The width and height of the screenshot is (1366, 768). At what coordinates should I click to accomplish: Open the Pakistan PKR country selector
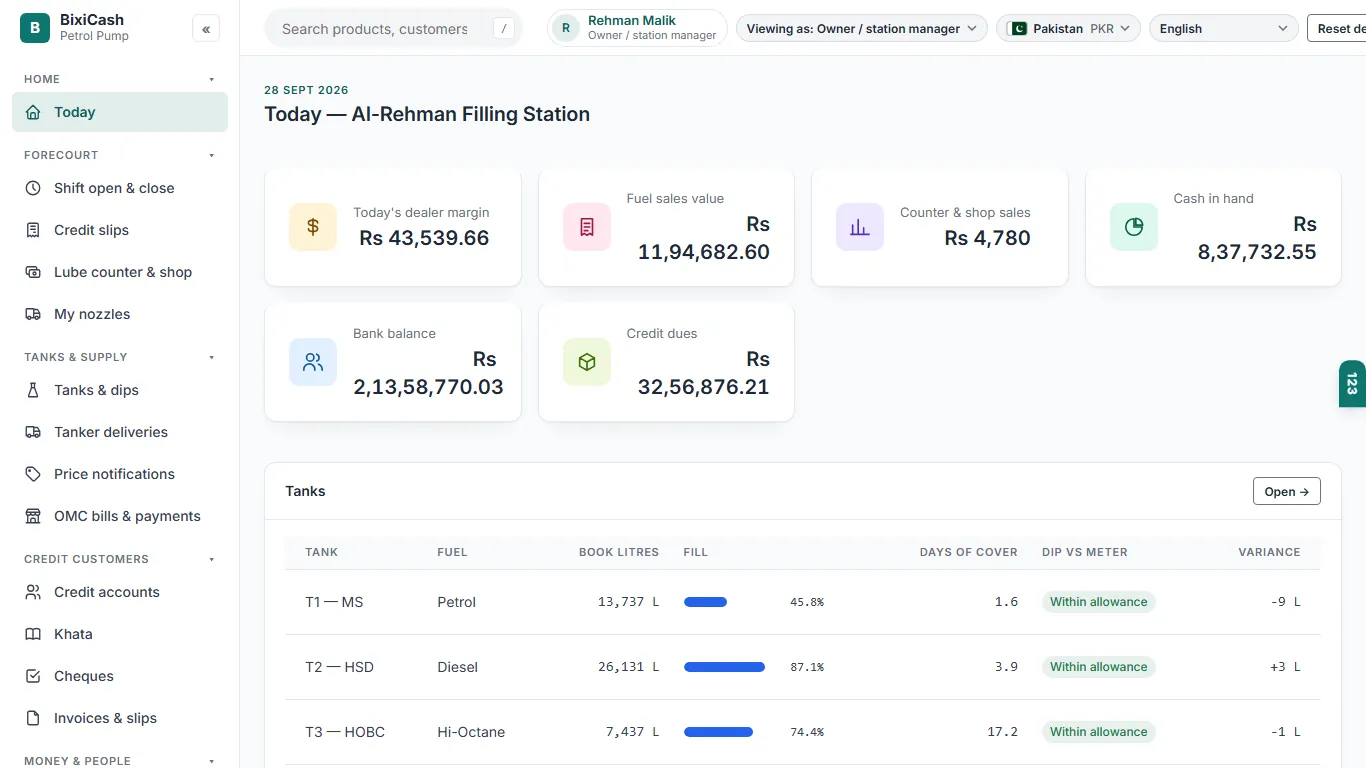1069,29
